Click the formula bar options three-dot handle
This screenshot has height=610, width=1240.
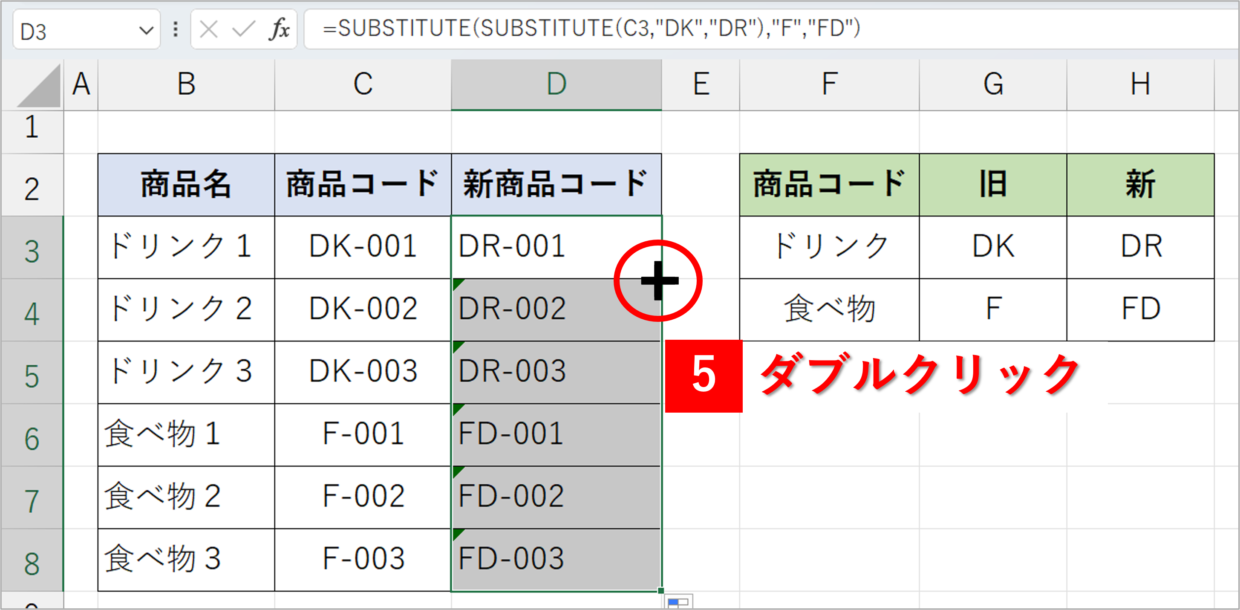point(176,30)
